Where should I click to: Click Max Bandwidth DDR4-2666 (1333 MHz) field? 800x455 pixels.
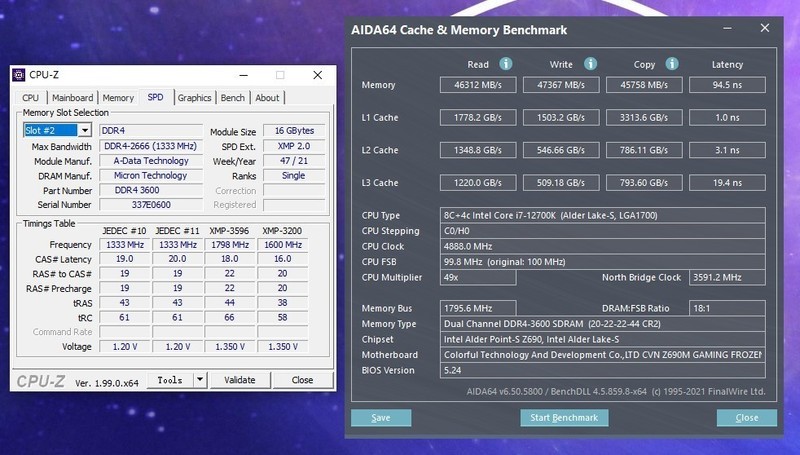(151, 146)
